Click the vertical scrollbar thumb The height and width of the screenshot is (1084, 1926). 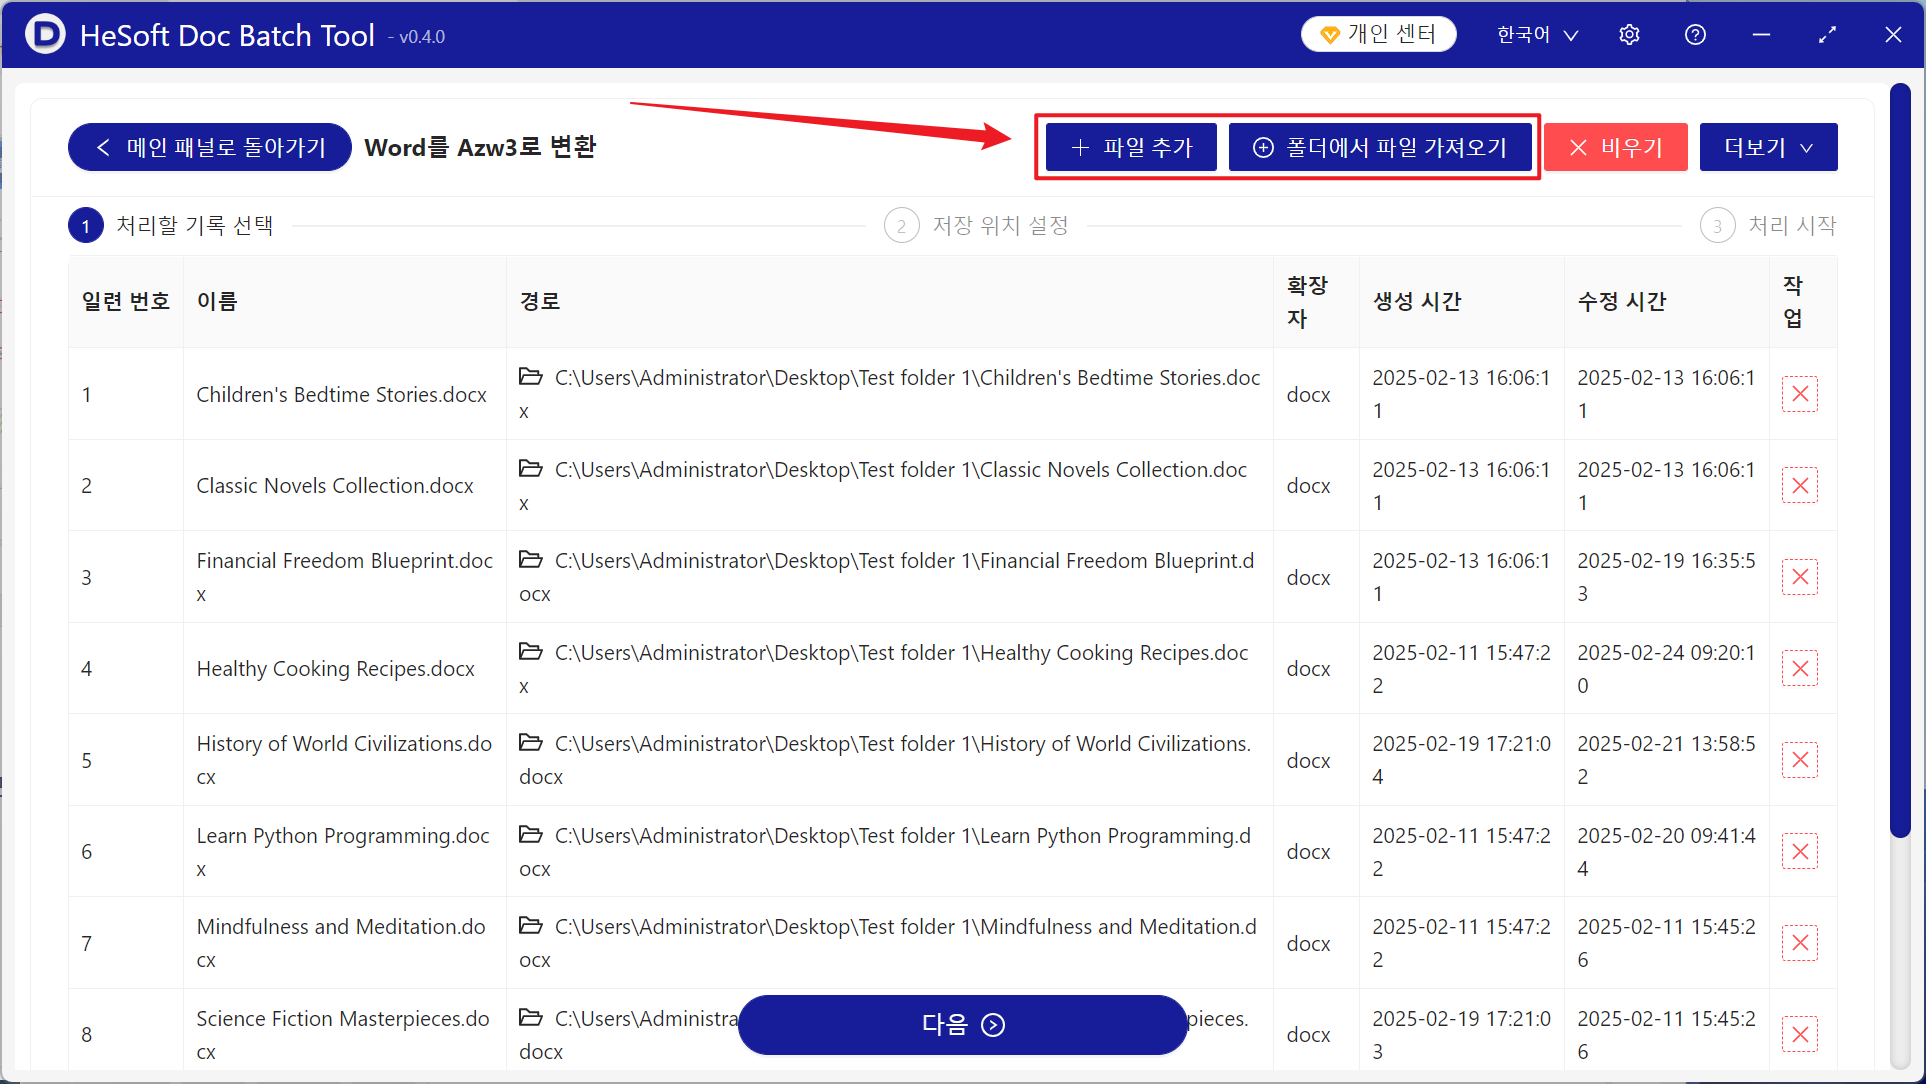[x=1900, y=460]
